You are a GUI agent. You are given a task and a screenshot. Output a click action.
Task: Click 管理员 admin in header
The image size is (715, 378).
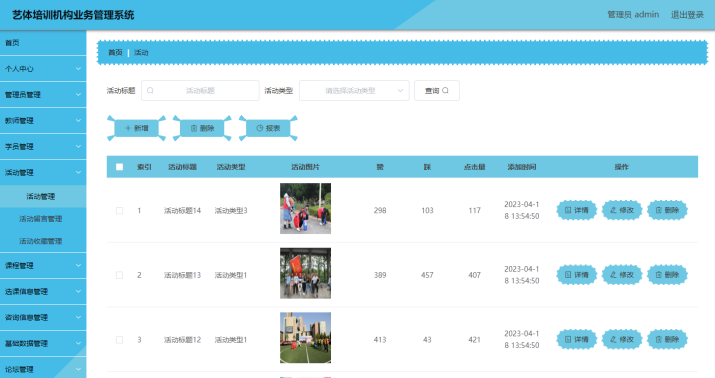point(633,15)
